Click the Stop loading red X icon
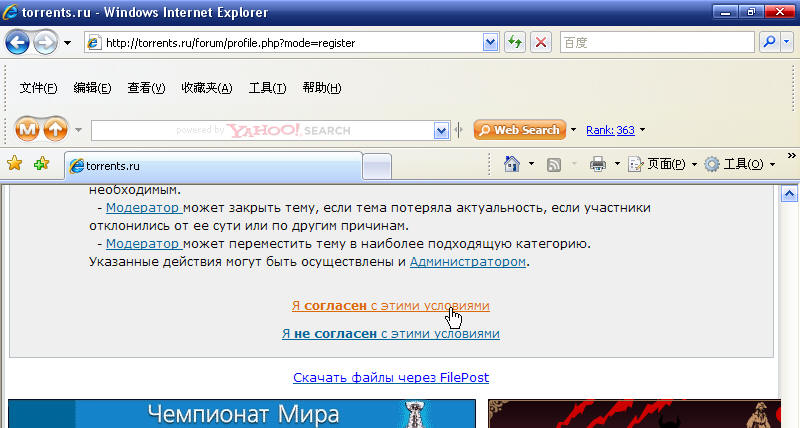The width and height of the screenshot is (800, 428). click(541, 42)
